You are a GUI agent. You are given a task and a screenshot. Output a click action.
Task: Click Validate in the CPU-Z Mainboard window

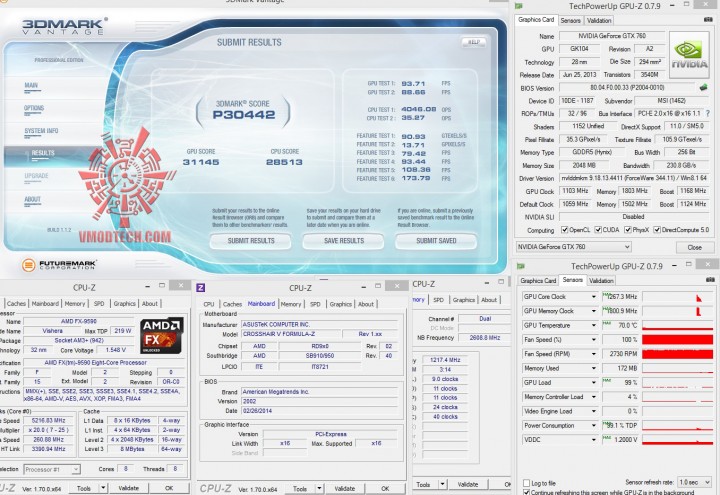pos(345,489)
